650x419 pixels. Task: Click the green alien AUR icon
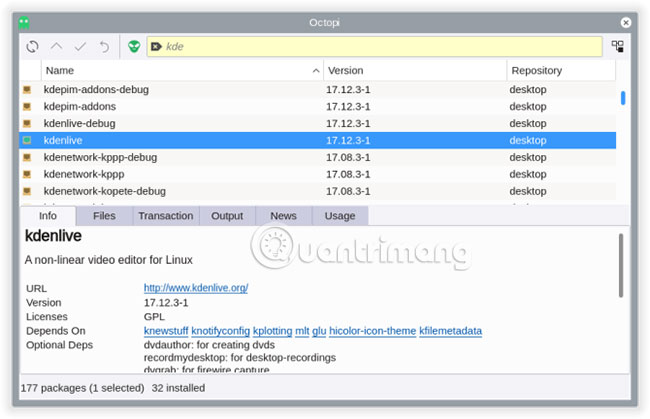134,46
